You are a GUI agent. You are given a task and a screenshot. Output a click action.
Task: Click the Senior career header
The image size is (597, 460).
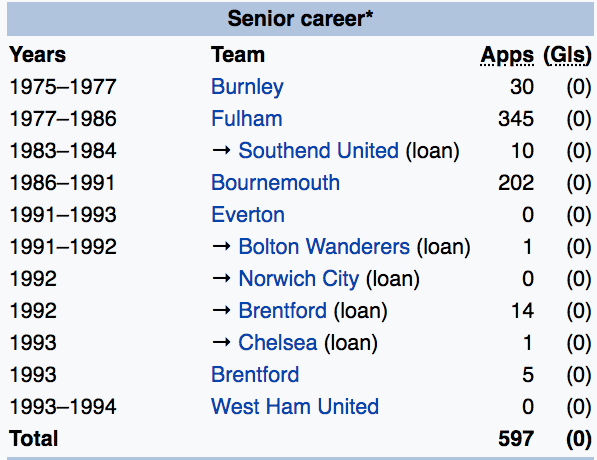point(300,19)
